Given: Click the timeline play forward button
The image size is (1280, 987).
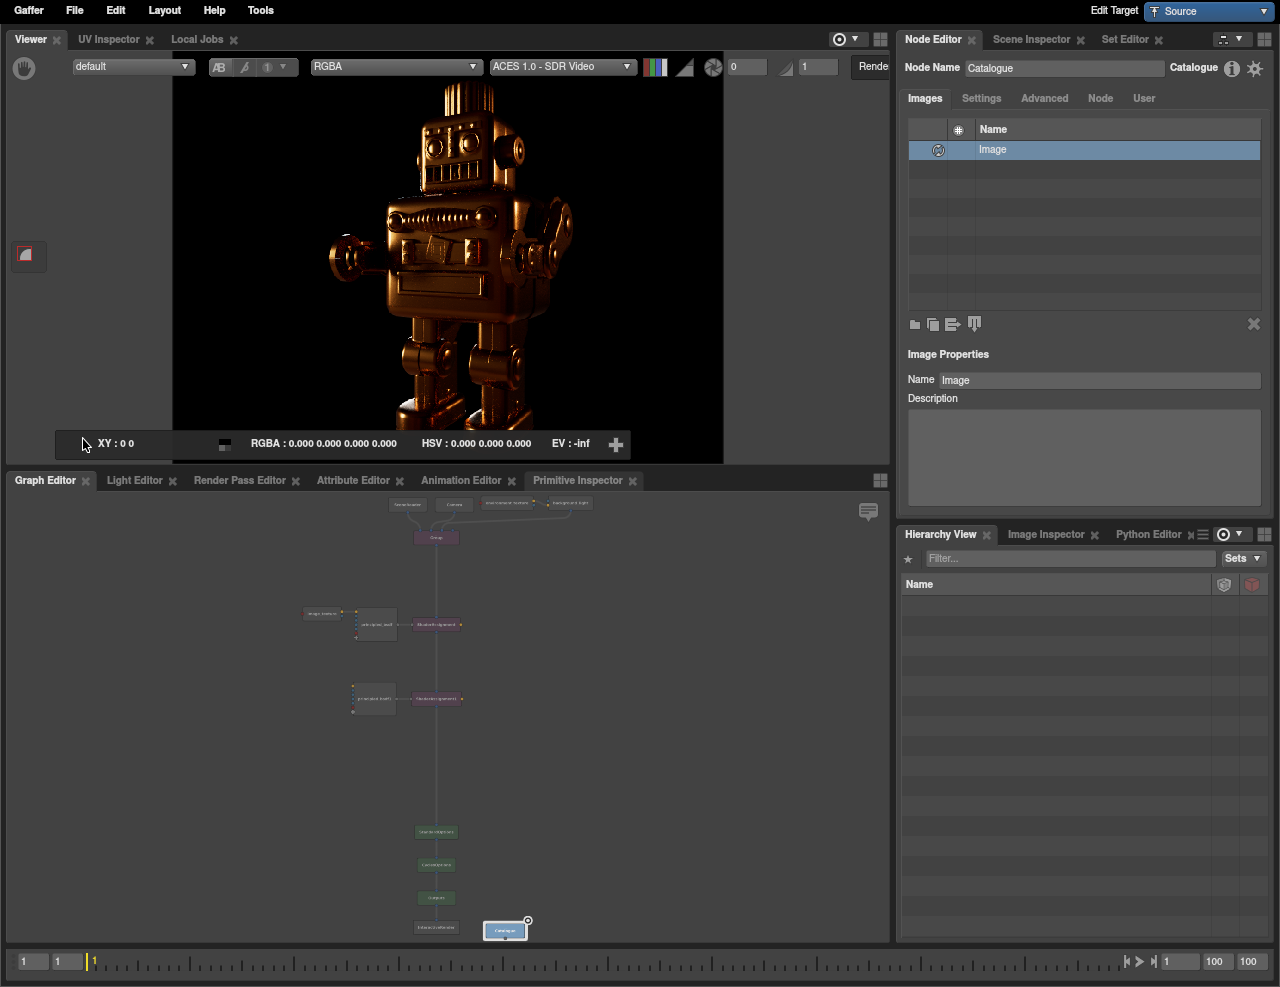Looking at the screenshot, I should tap(1139, 961).
